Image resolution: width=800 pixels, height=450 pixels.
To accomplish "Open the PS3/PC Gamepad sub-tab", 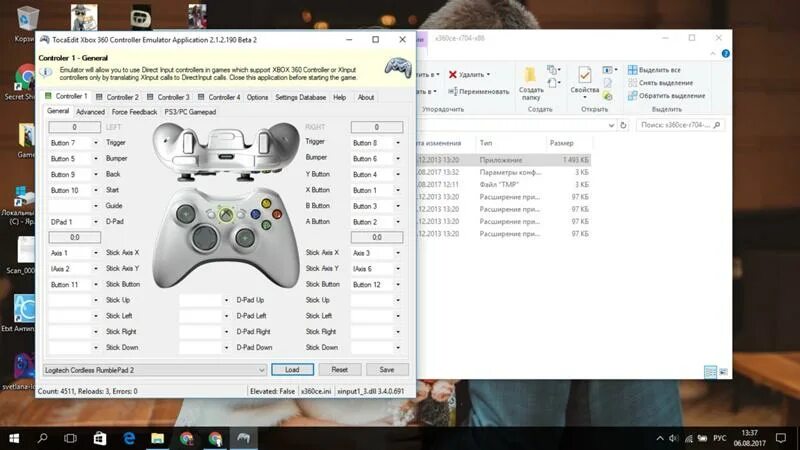I will (x=190, y=112).
